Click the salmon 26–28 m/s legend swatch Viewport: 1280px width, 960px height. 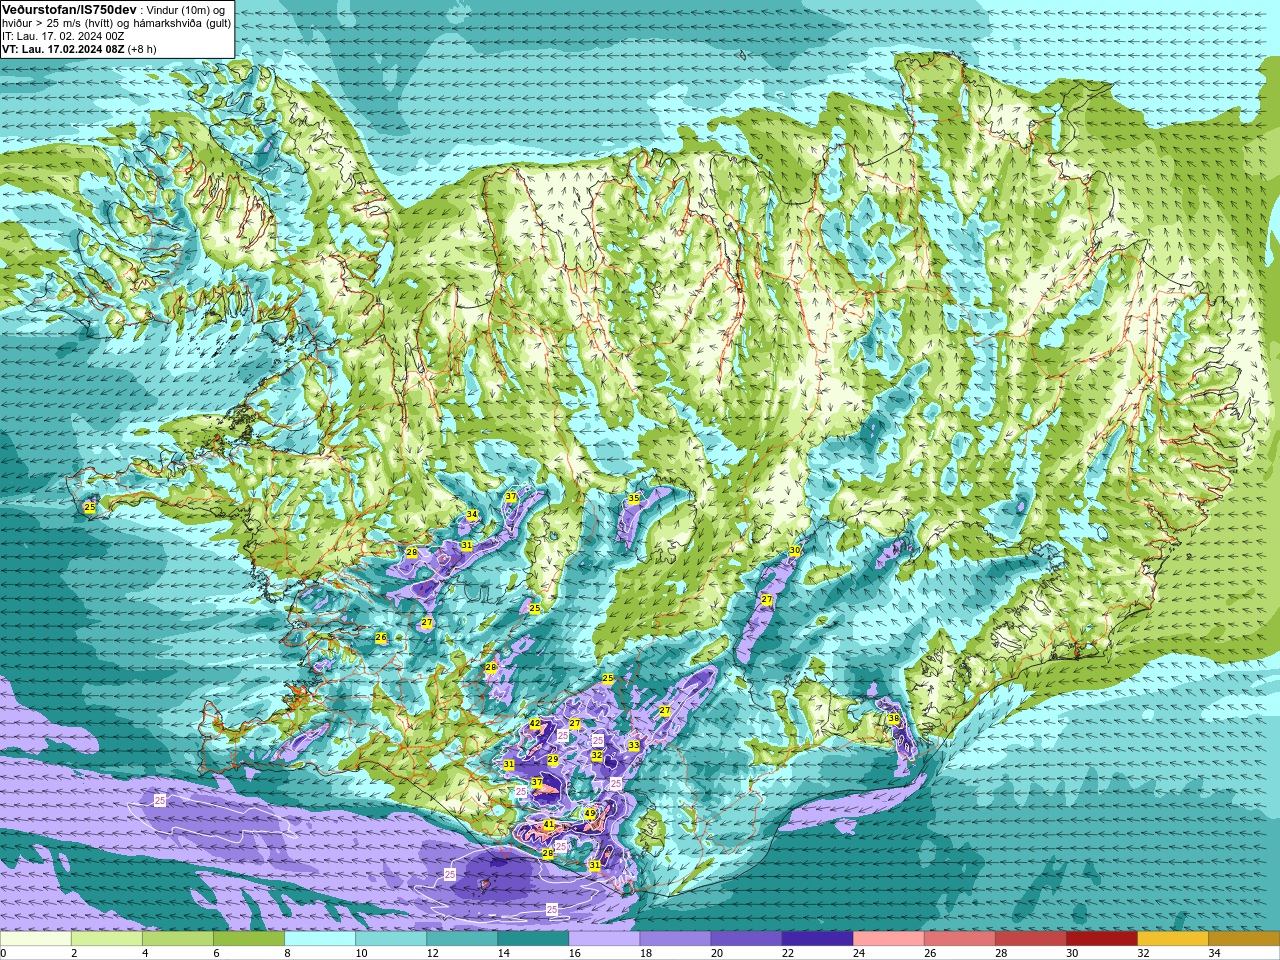959,939
